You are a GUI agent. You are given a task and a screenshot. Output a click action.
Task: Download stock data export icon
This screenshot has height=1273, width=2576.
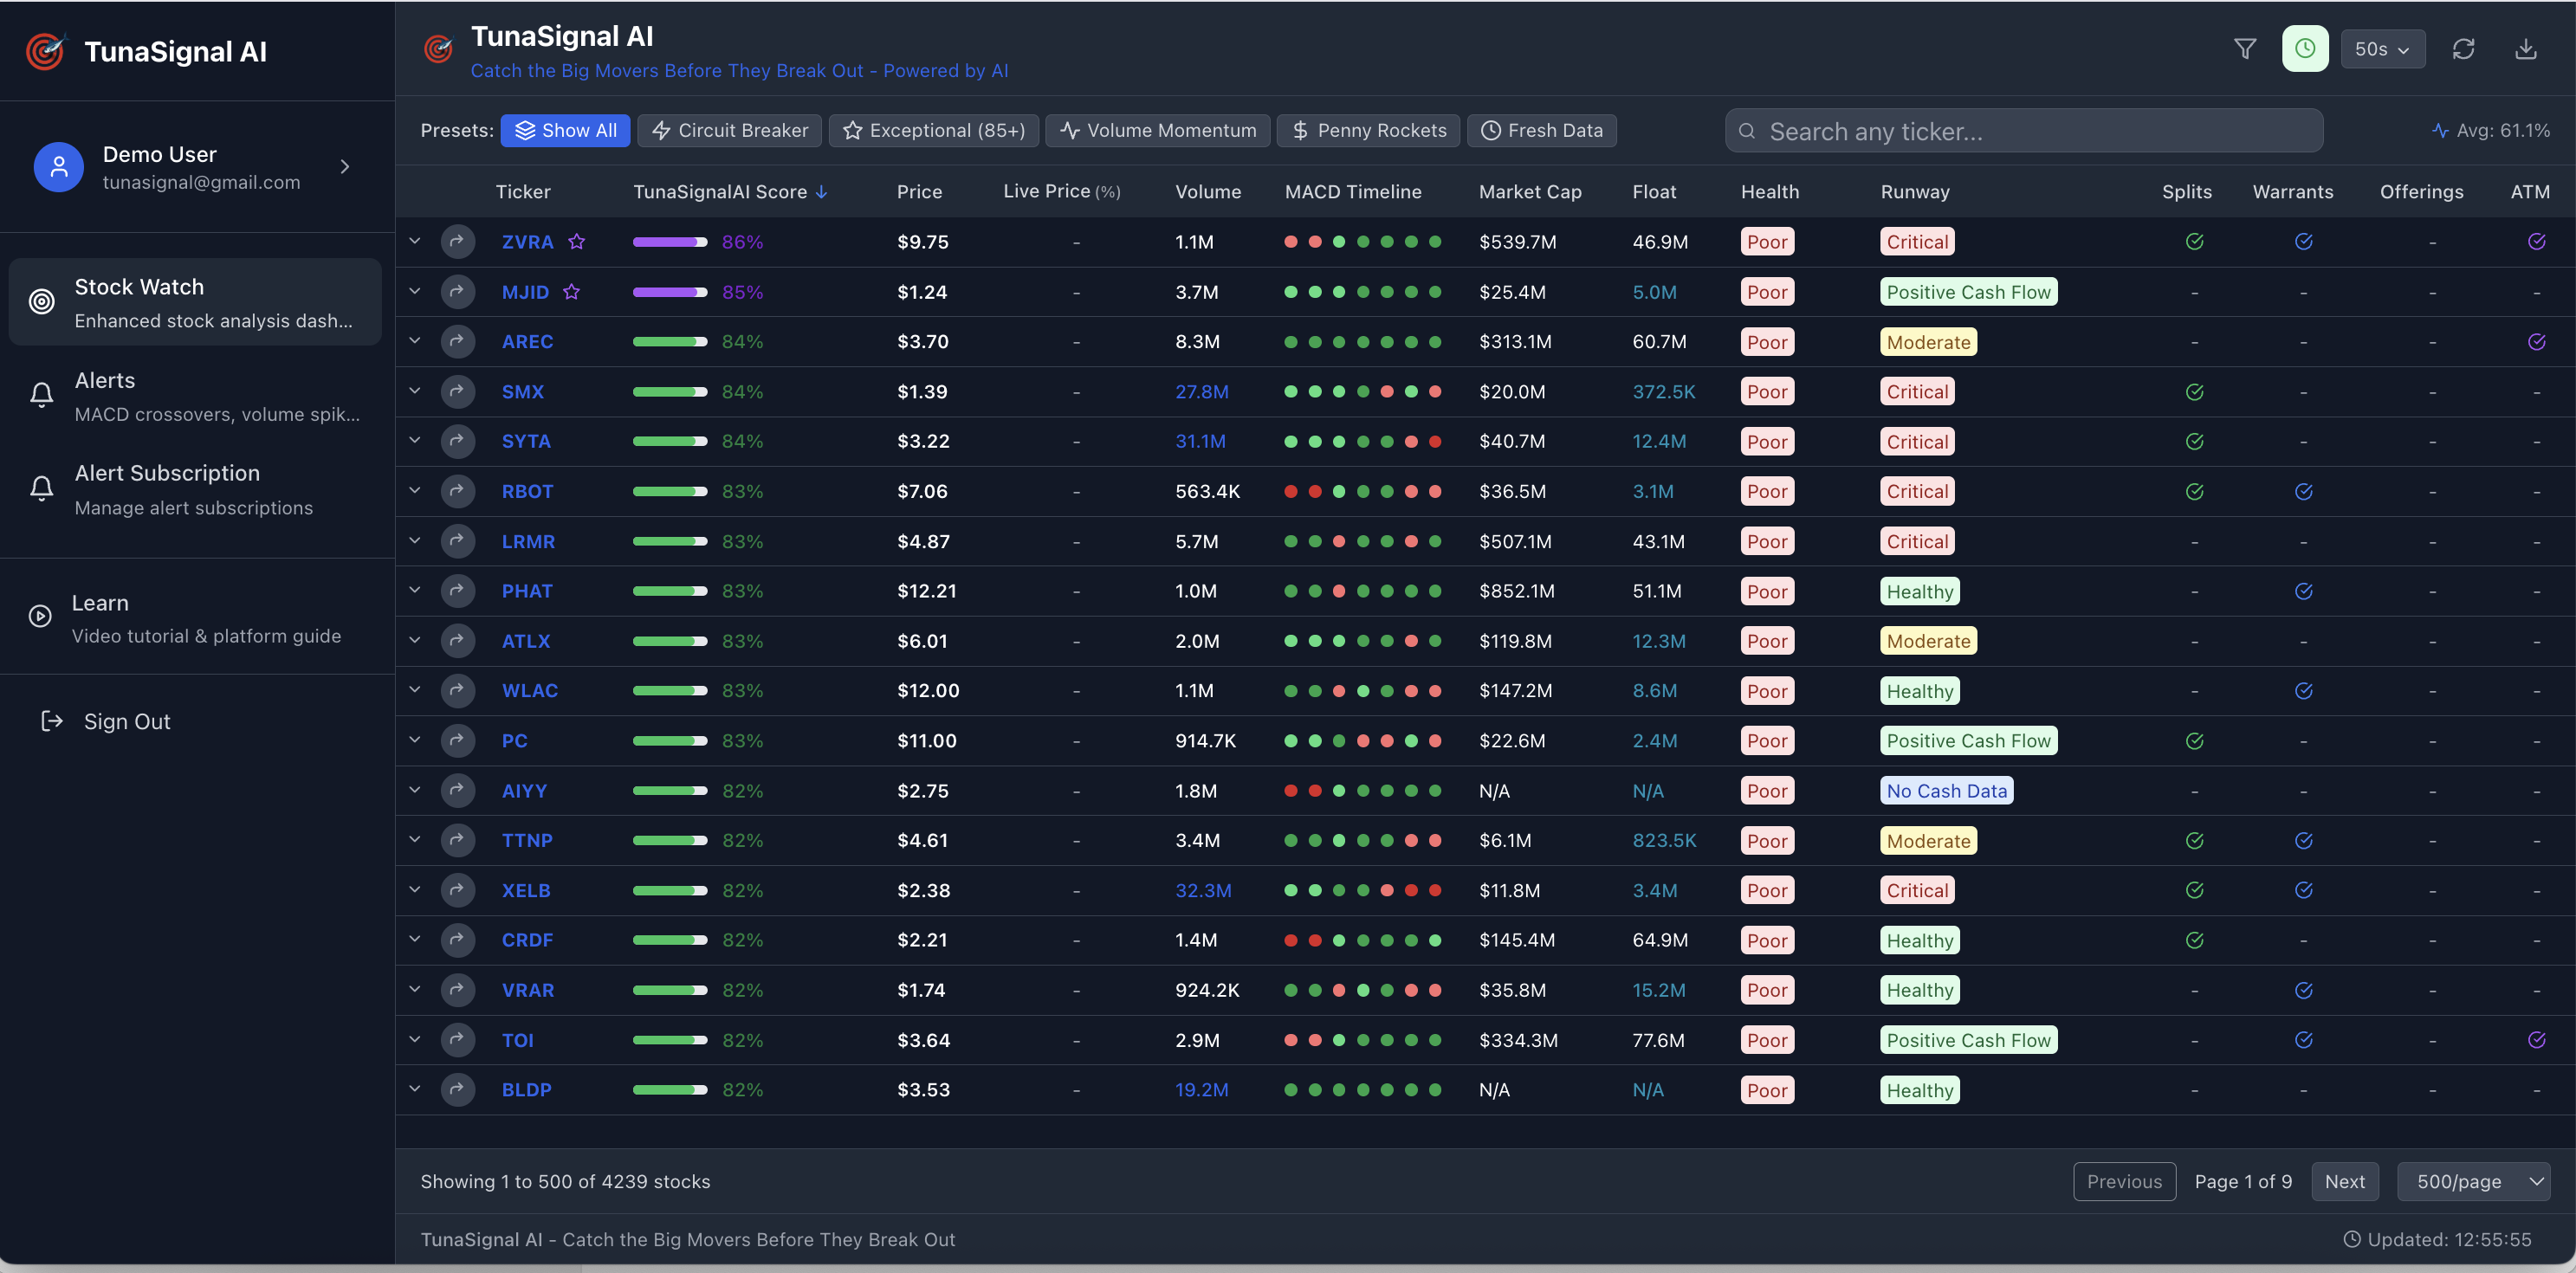[2525, 49]
